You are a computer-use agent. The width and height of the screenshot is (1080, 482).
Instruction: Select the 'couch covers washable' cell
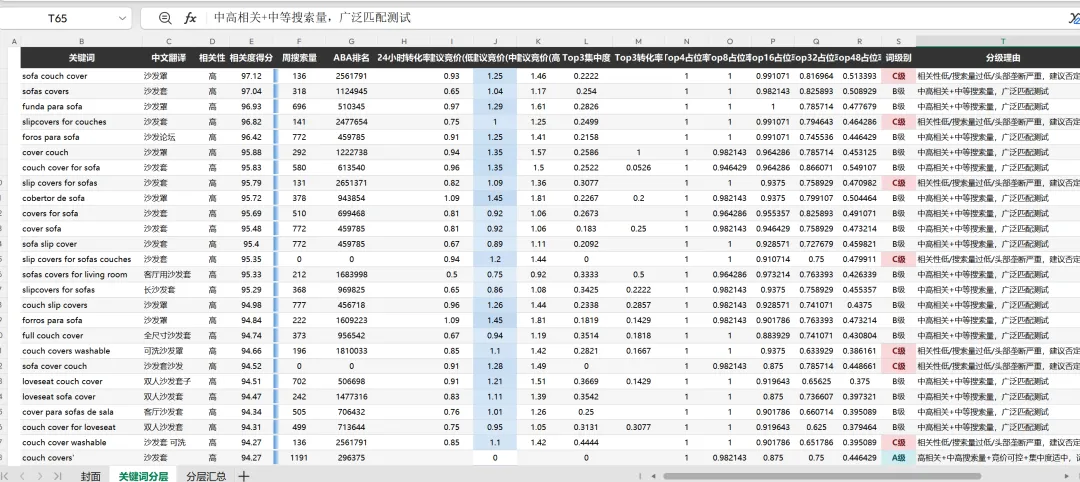[x=81, y=350]
